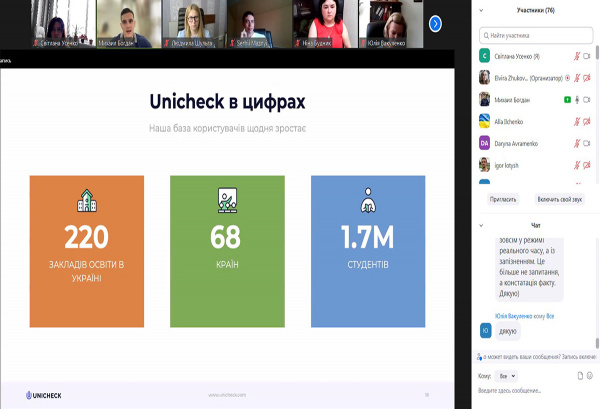600x409 pixels.
Task: Click the Участники (76) panel title
Action: click(535, 10)
